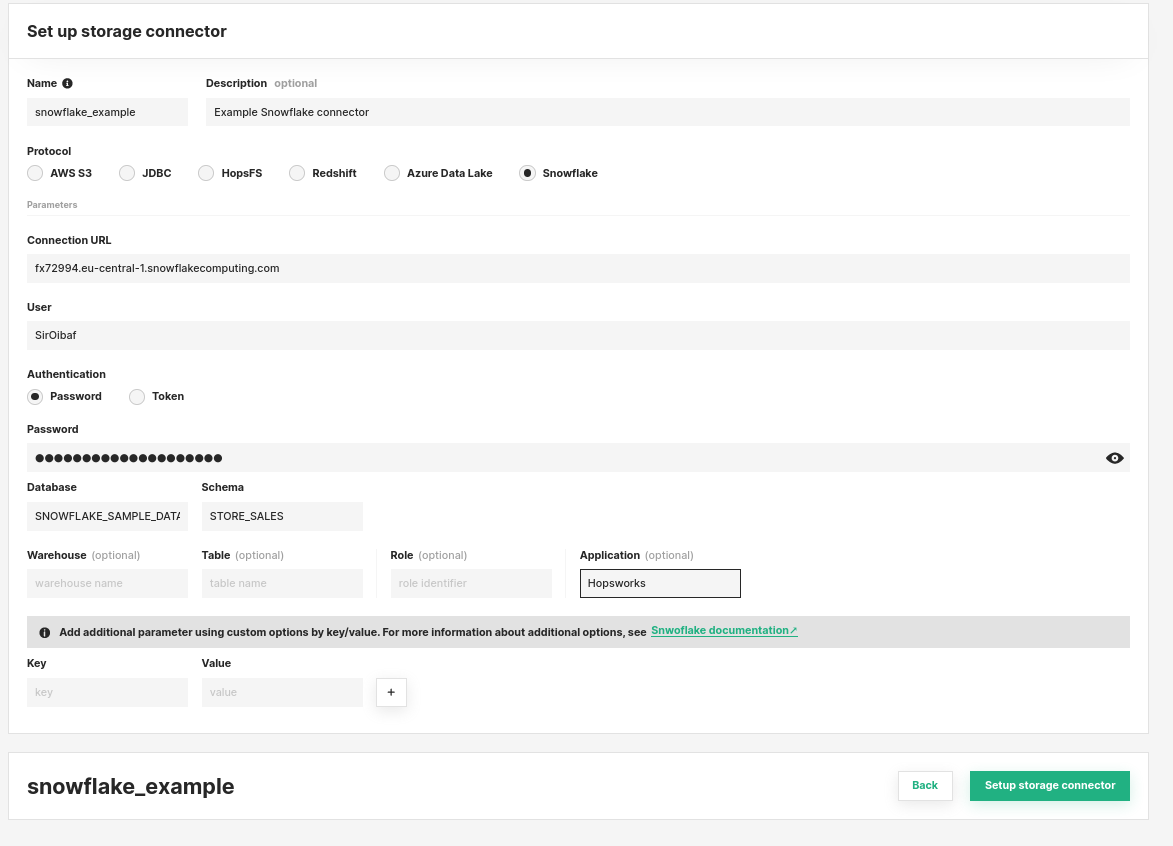Viewport: 1173px width, 846px height.
Task: Select the AWS S3 protocol radio button
Action: [36, 173]
